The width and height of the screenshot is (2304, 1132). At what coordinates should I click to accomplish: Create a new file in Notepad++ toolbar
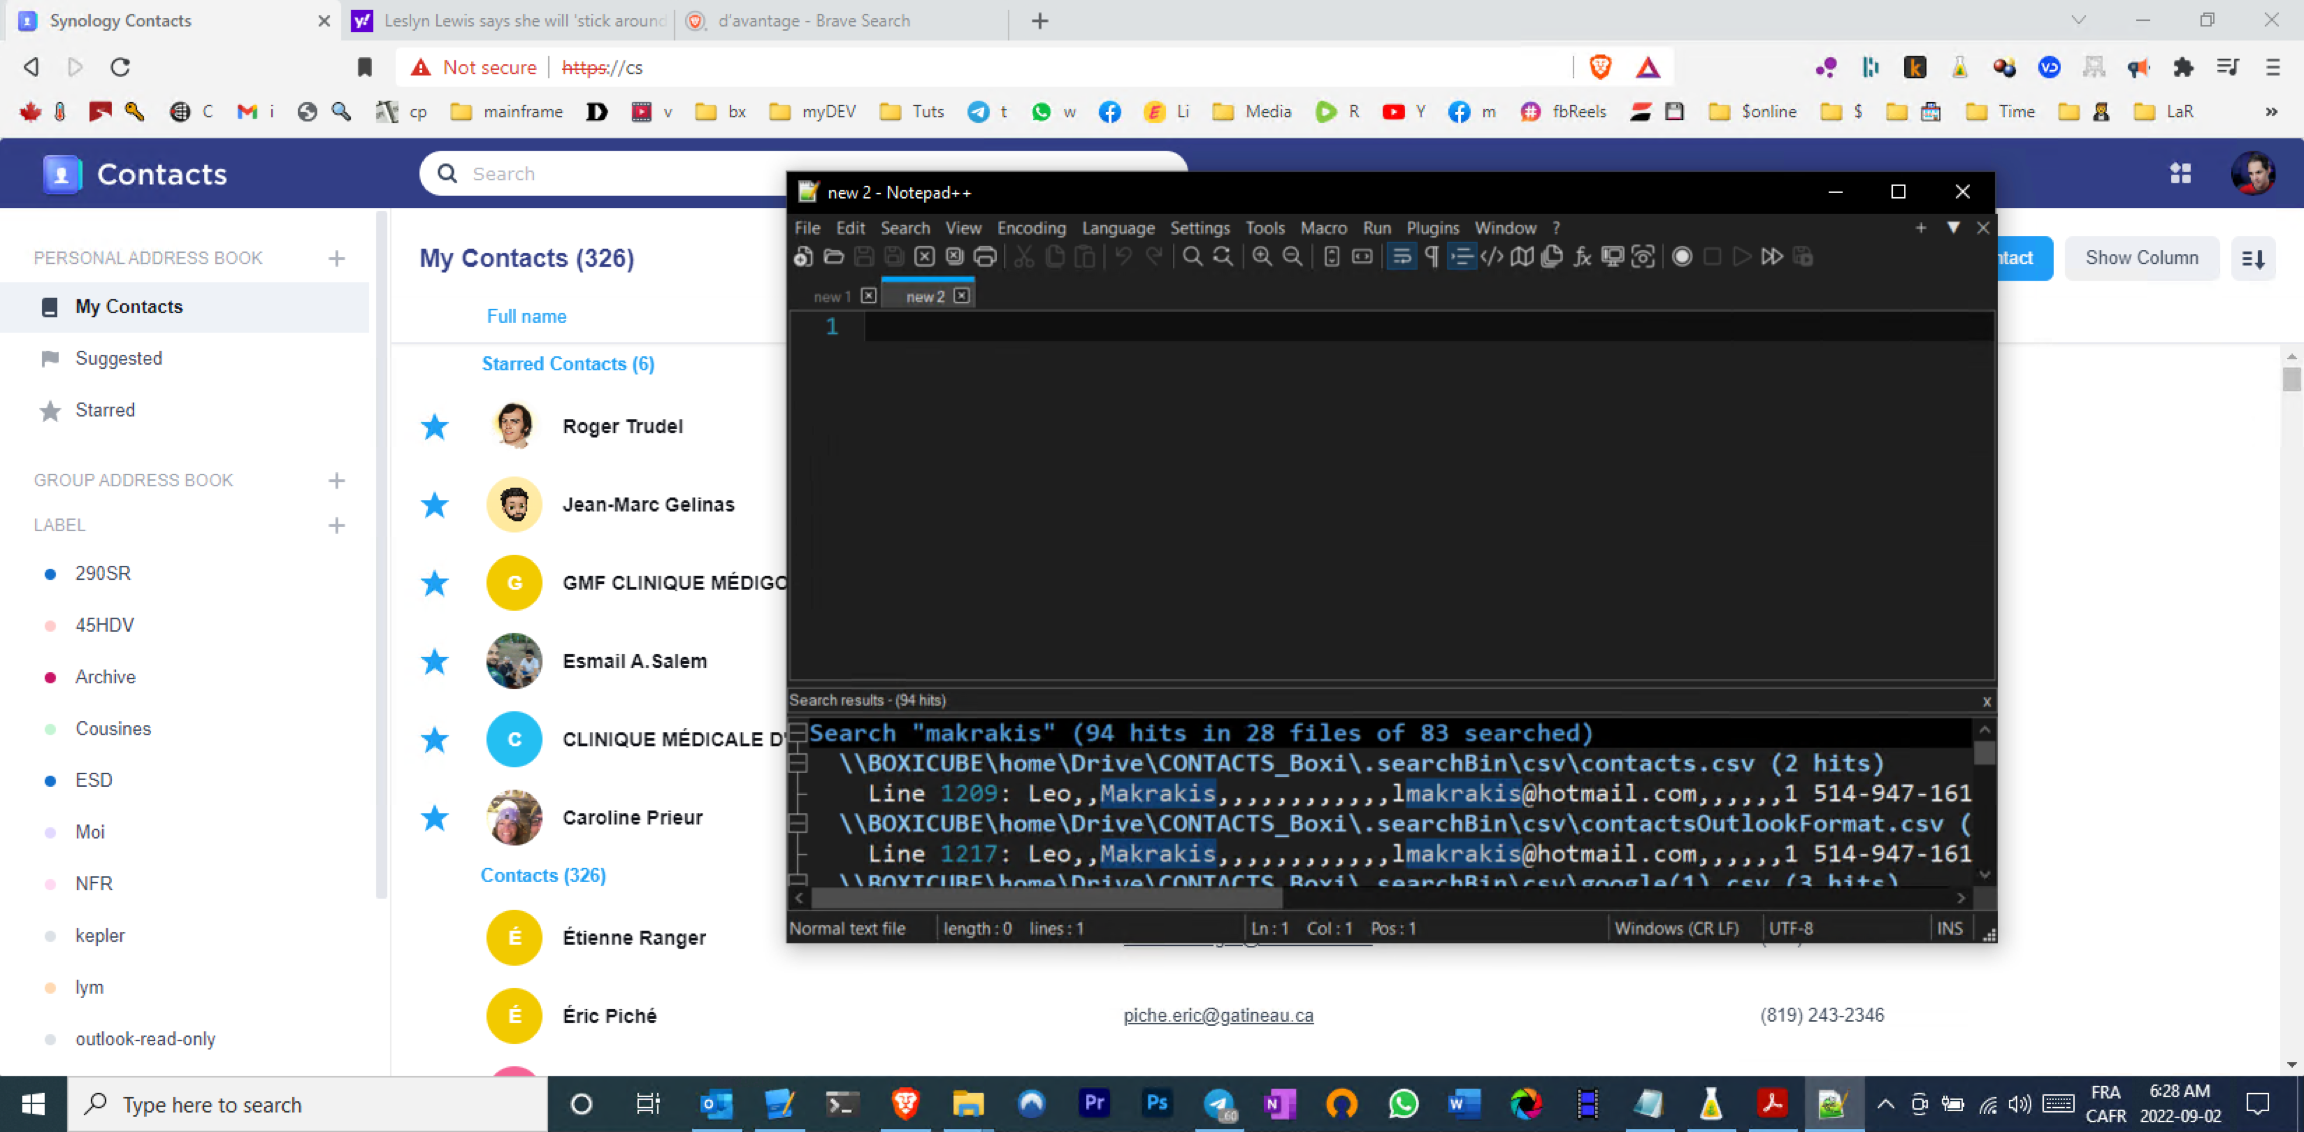(803, 257)
